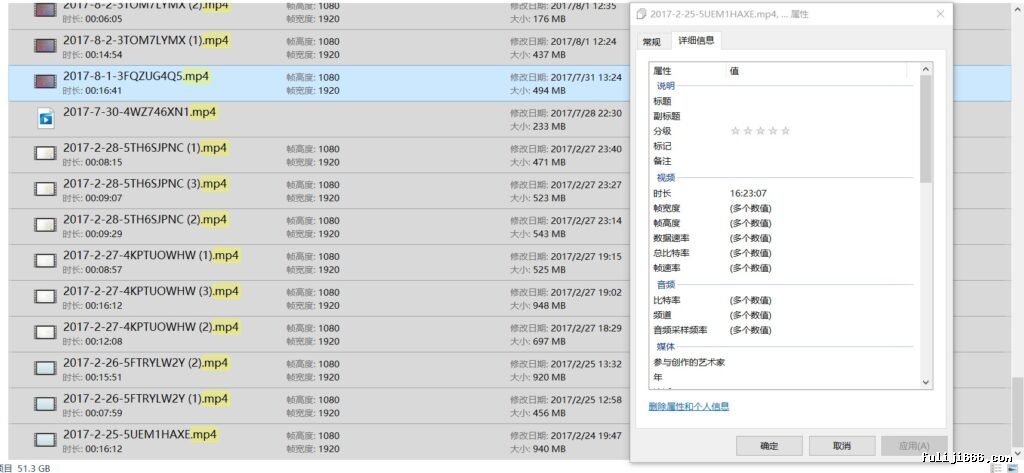The width and height of the screenshot is (1024, 473).
Task: Click the 51.3 GB status bar text
Action: (34, 468)
